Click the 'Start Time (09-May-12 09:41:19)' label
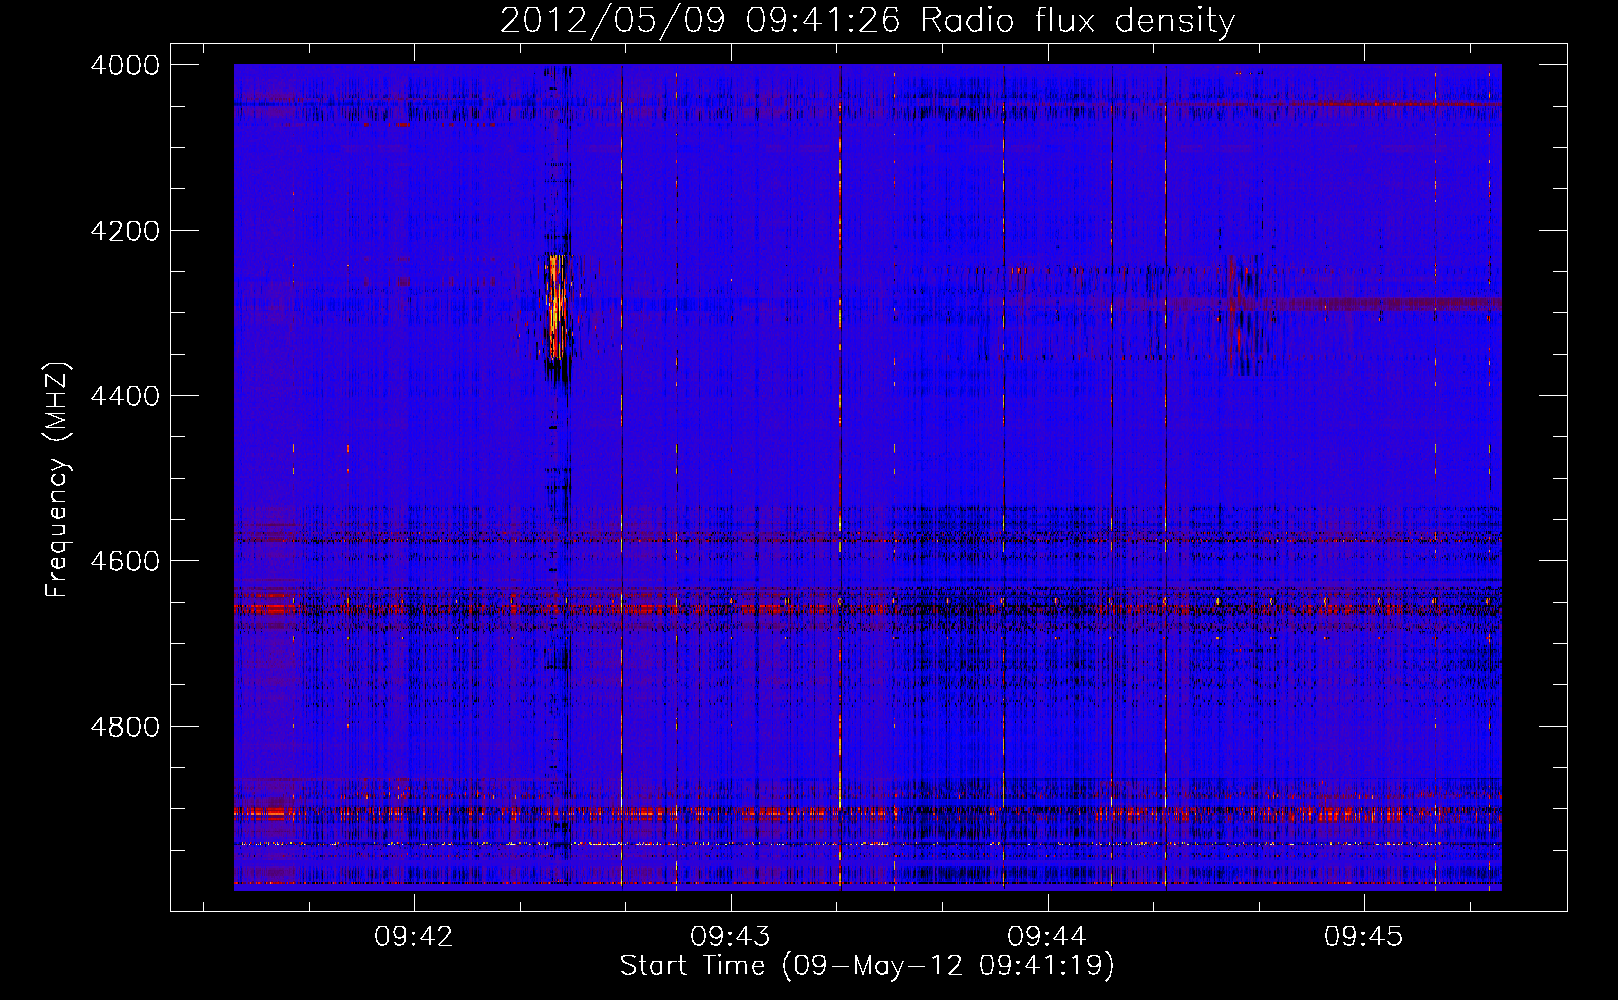Screen dimensions: 1618x1000 [867, 965]
